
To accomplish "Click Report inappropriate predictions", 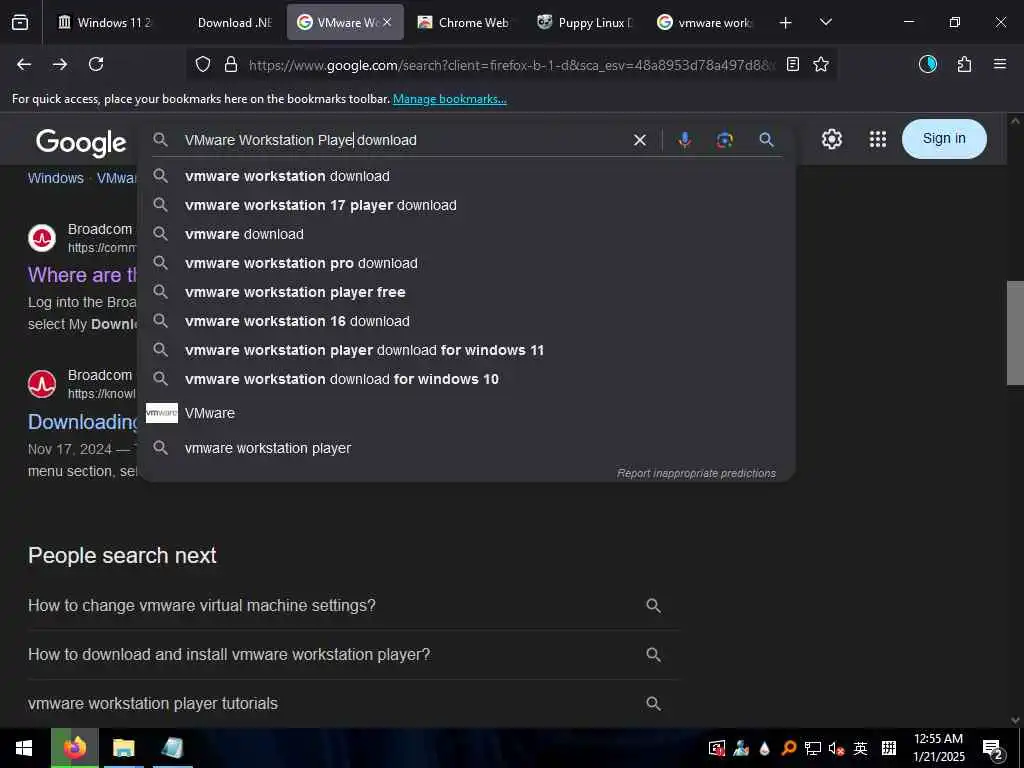I will pyautogui.click(x=696, y=473).
